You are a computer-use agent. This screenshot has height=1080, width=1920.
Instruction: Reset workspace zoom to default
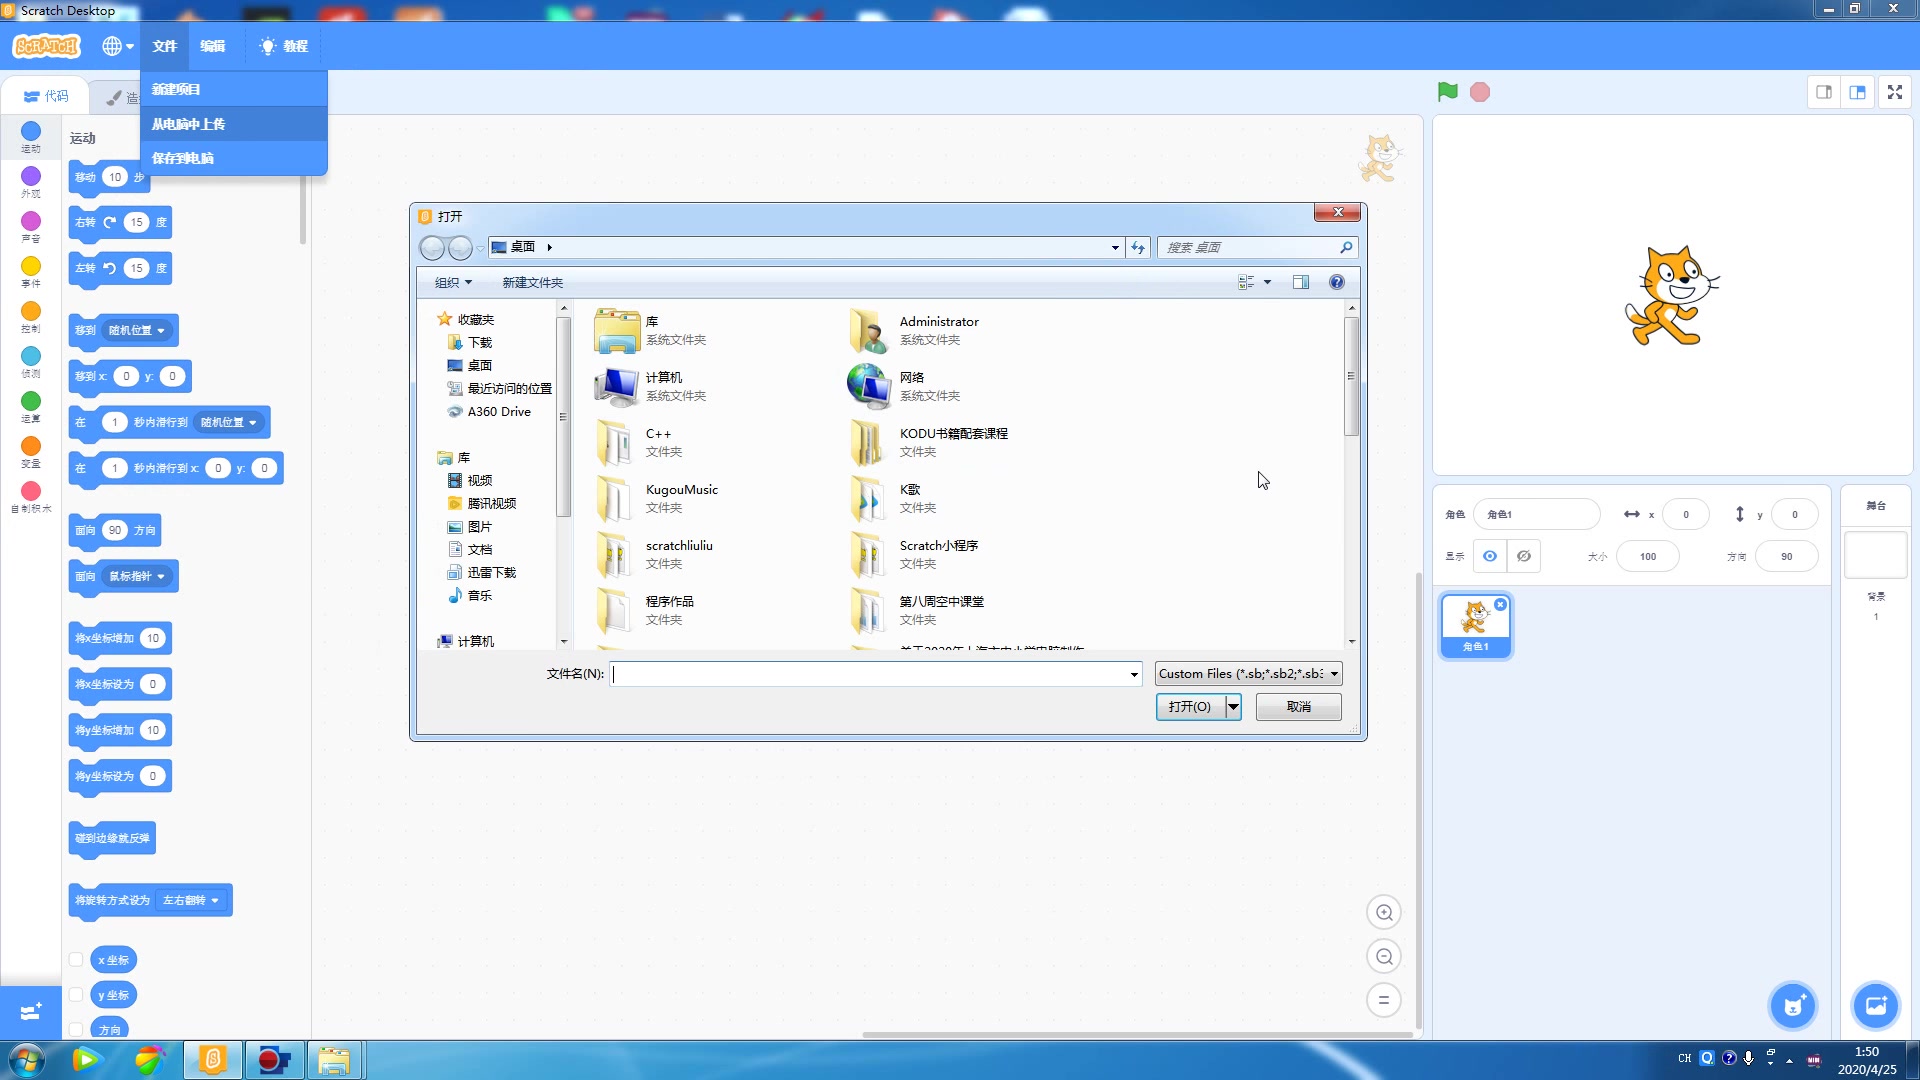coord(1384,1000)
